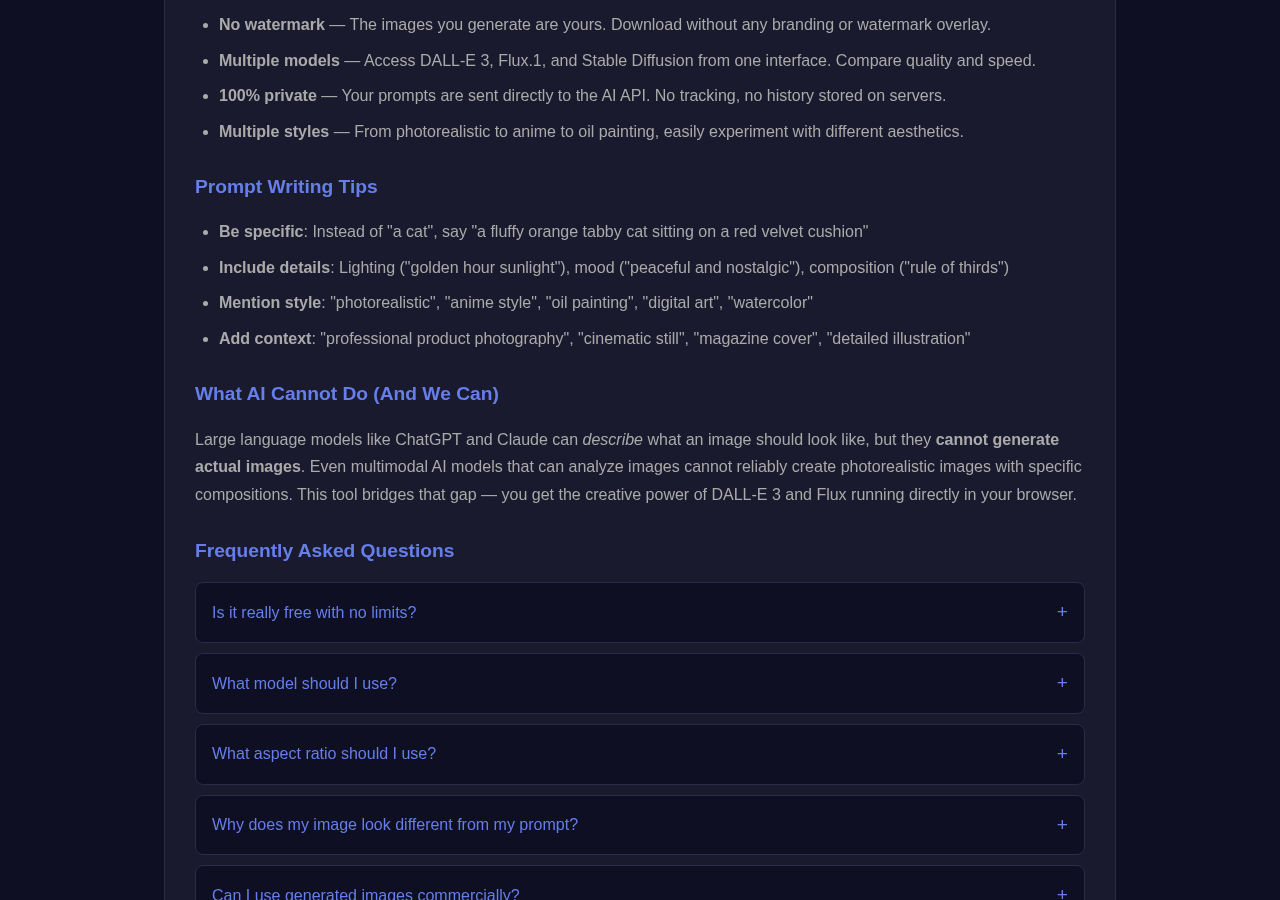Click the 'Be specific' tip label
This screenshot has height=900, width=1280.
click(261, 232)
